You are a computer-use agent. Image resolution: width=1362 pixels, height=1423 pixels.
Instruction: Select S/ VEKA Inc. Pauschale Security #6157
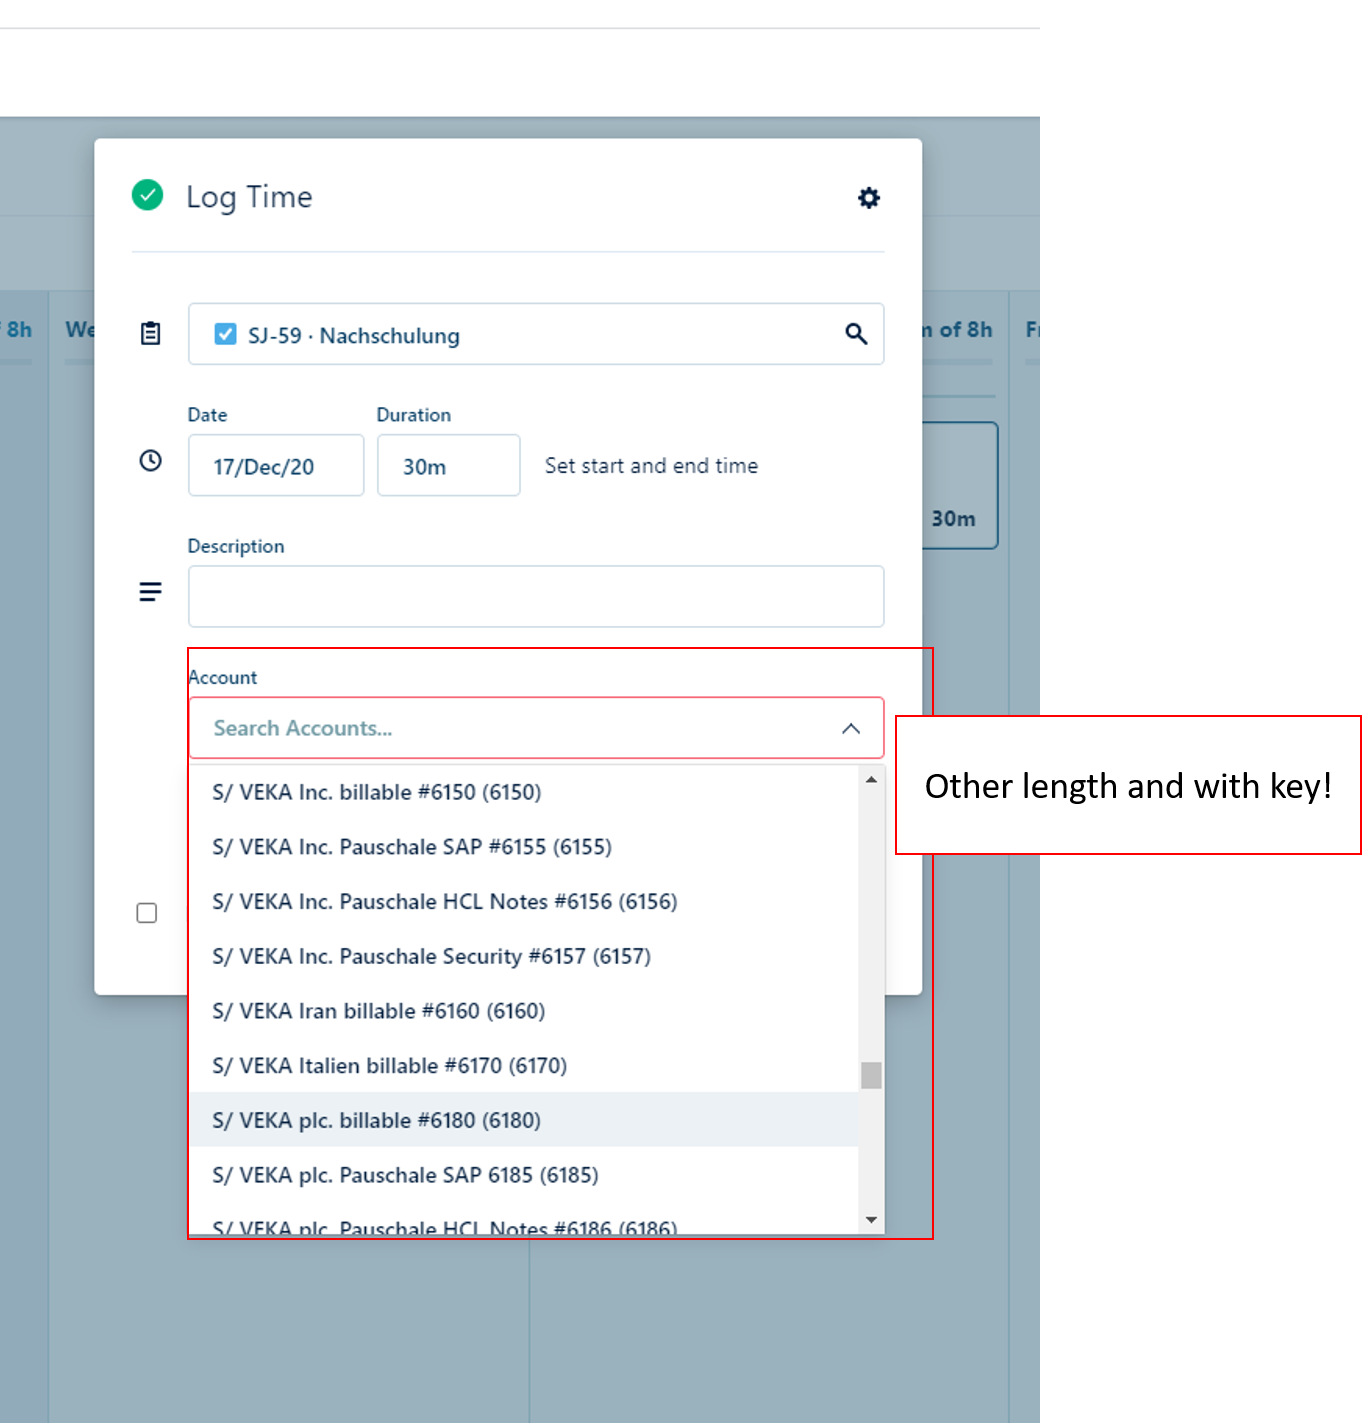coord(432,956)
